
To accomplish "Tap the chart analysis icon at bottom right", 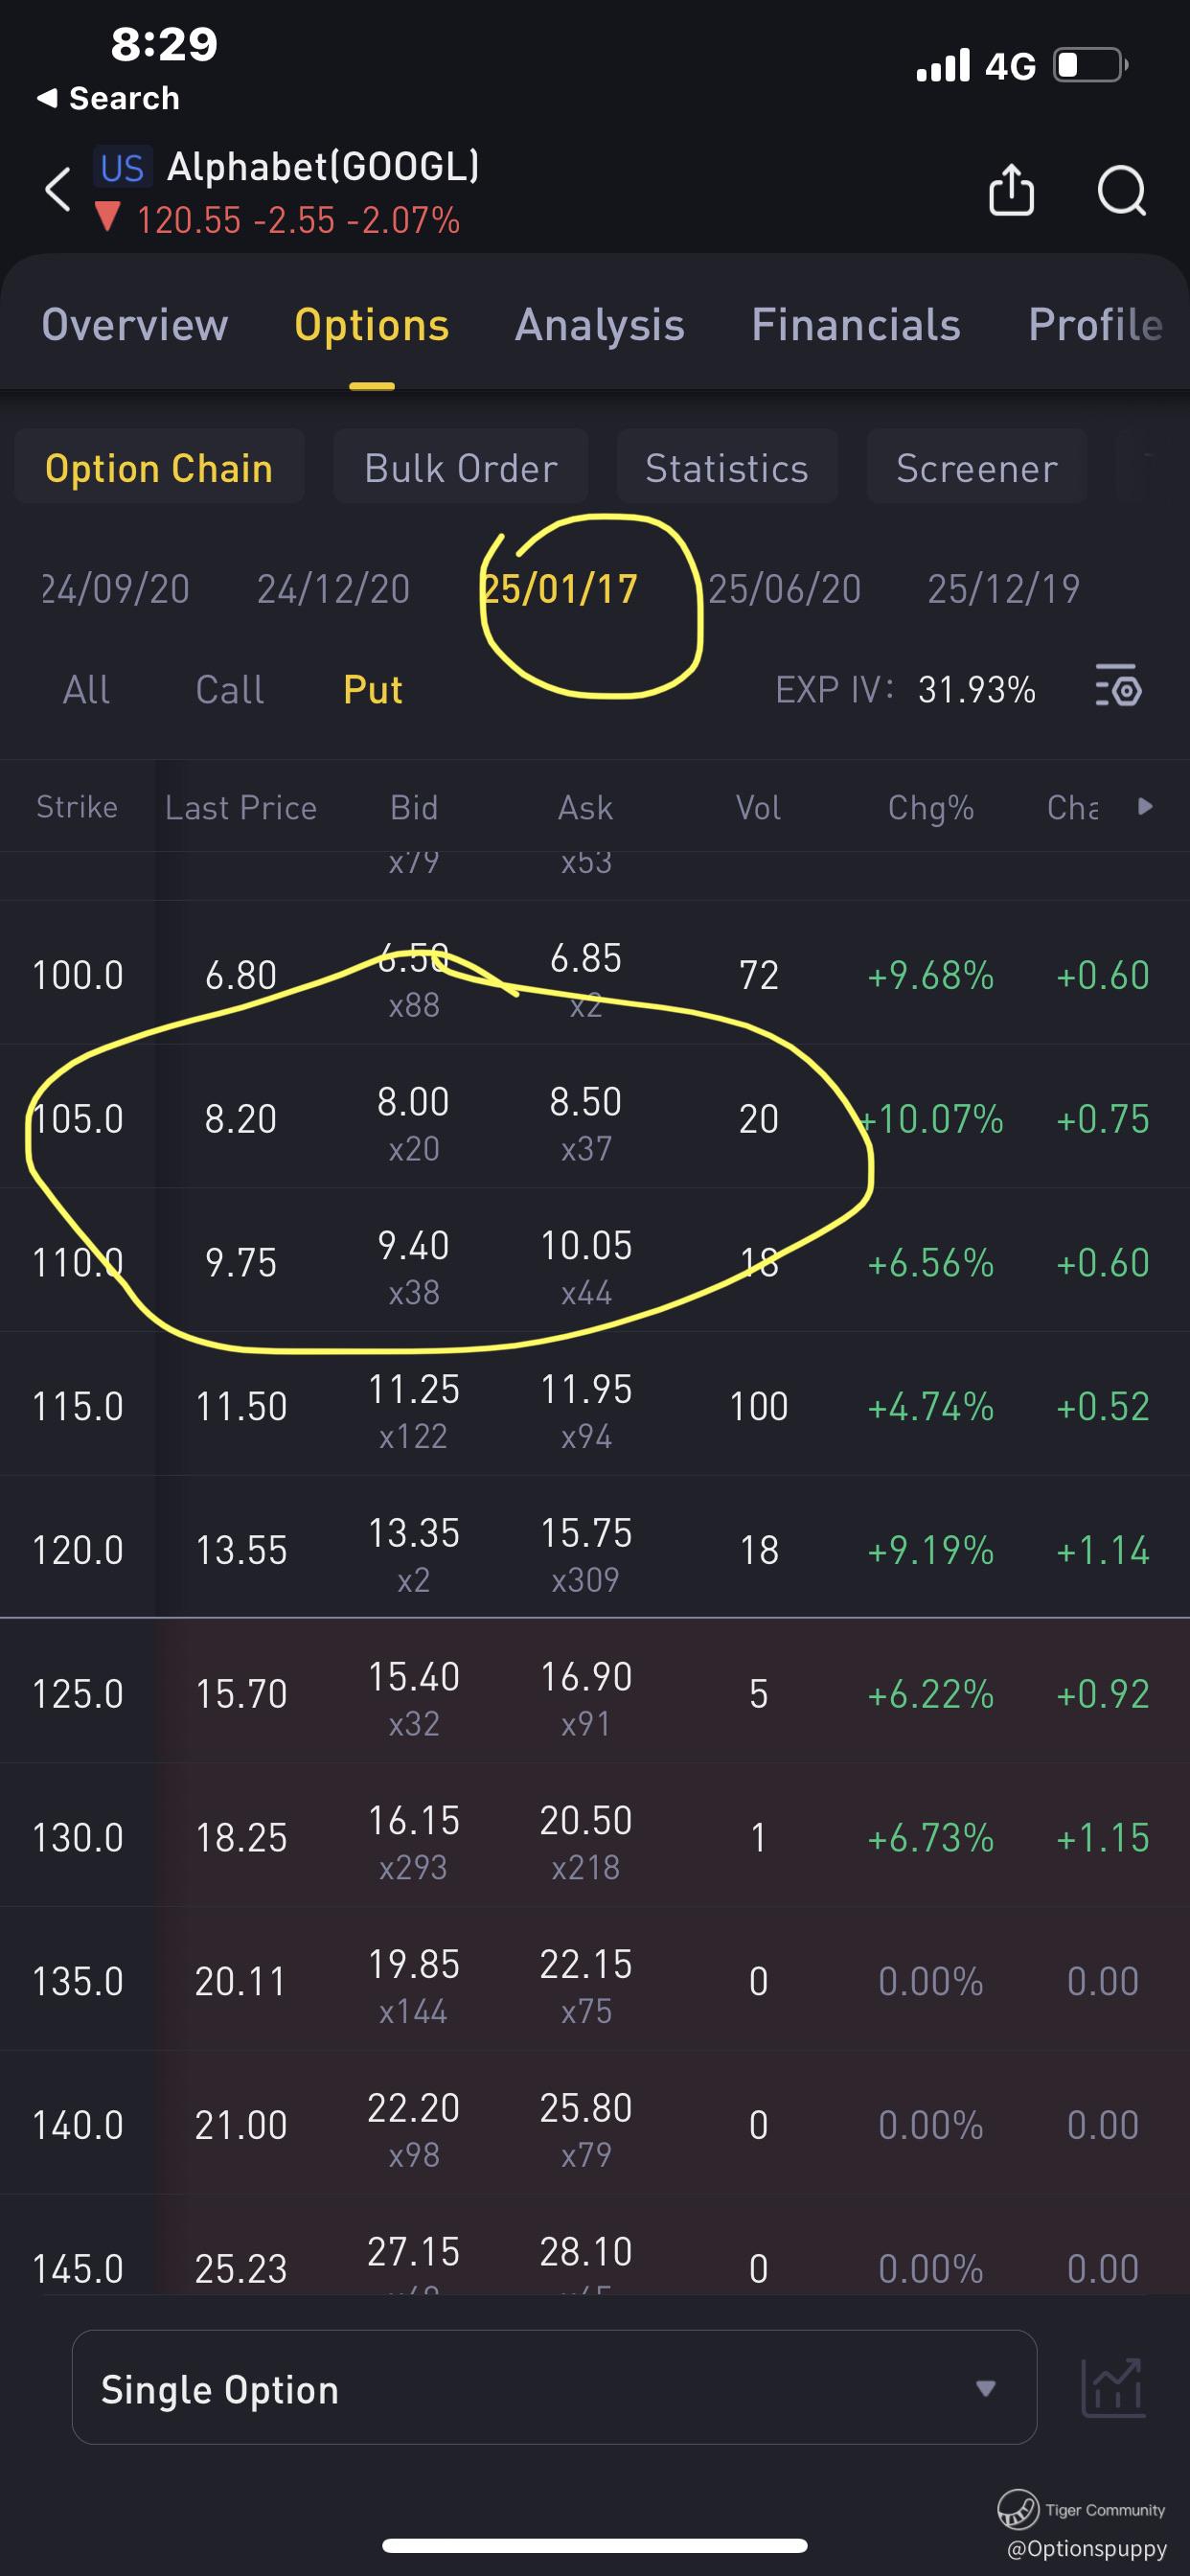I will 1113,2387.
